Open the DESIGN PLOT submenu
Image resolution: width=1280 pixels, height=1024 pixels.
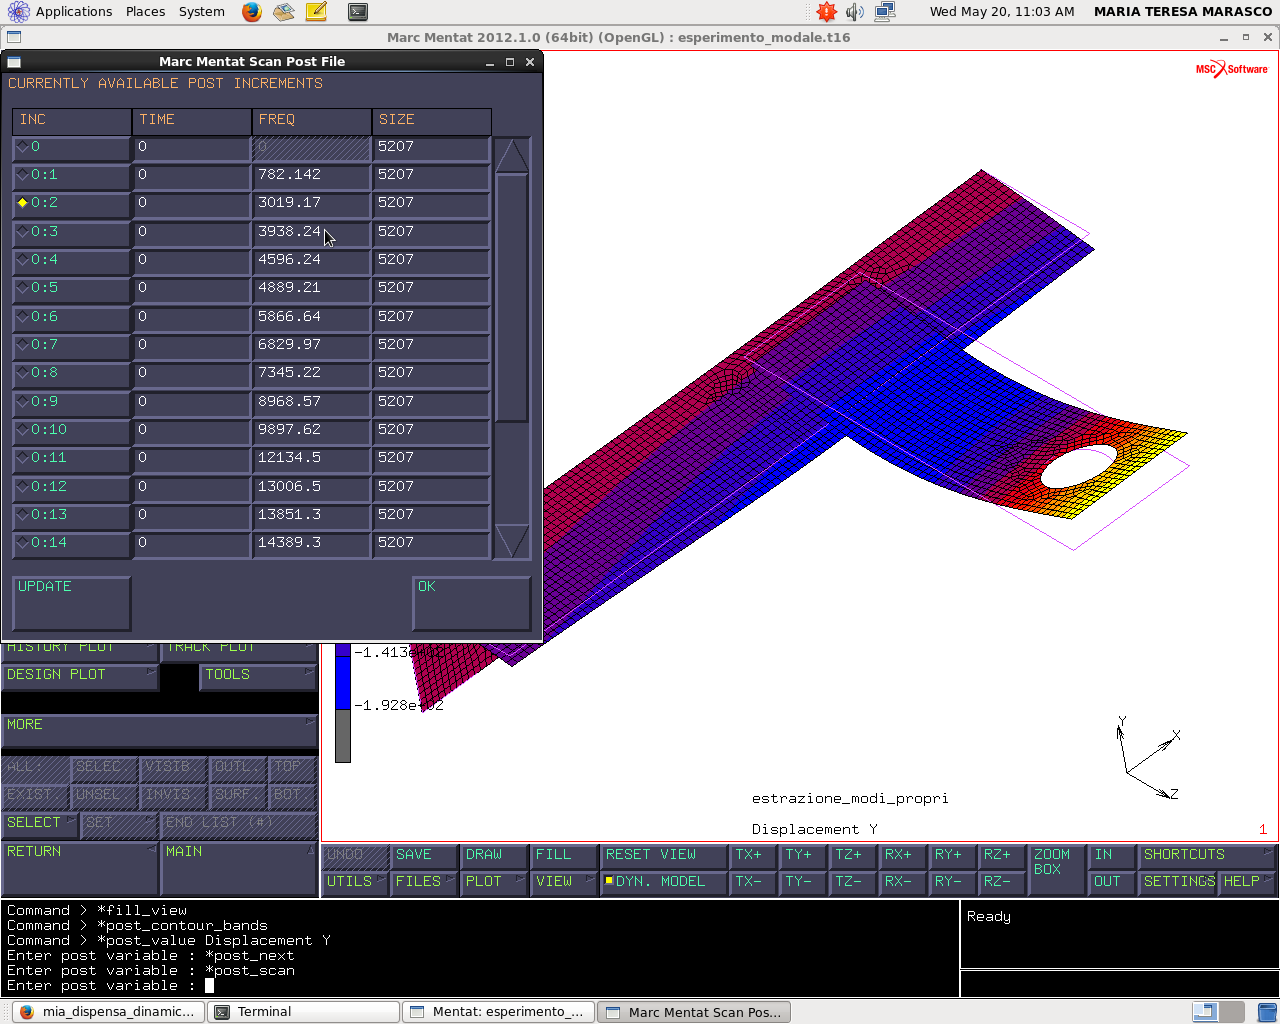[x=79, y=676]
